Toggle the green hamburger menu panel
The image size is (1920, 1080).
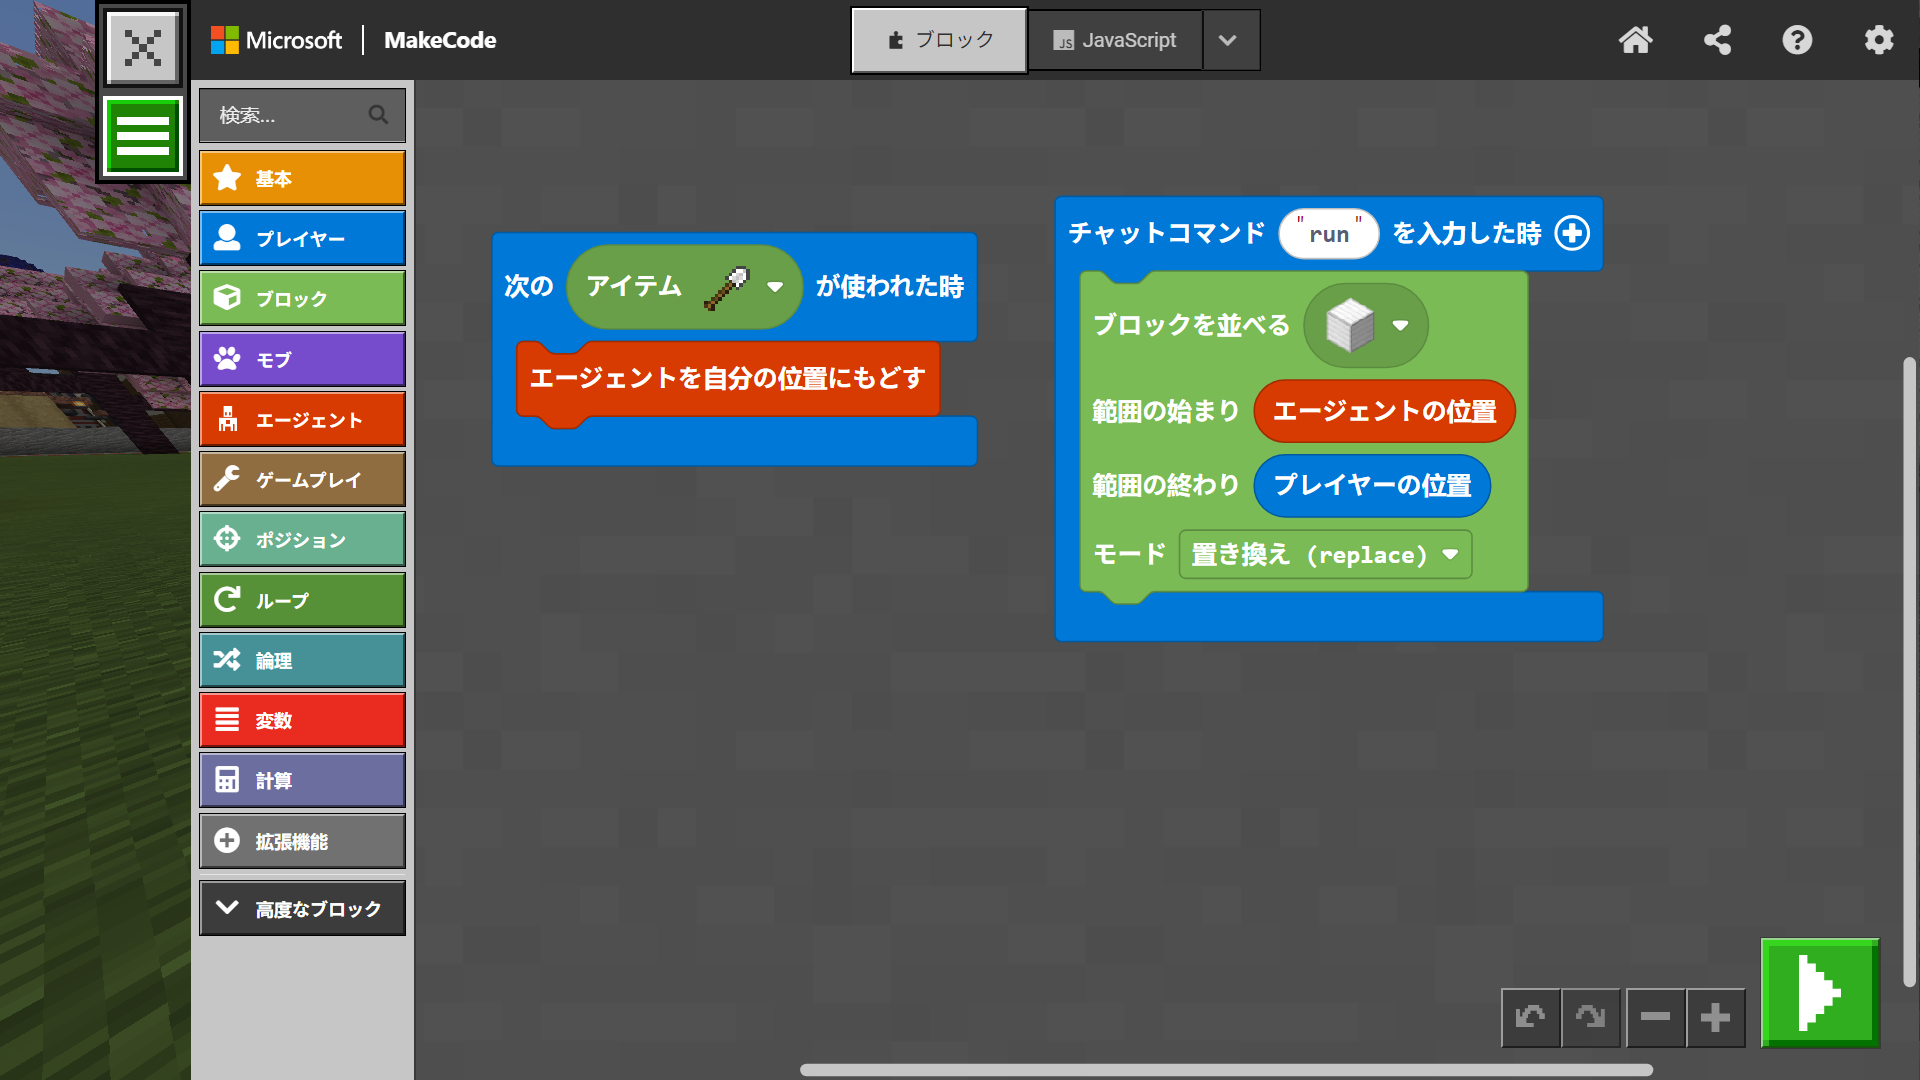(143, 136)
